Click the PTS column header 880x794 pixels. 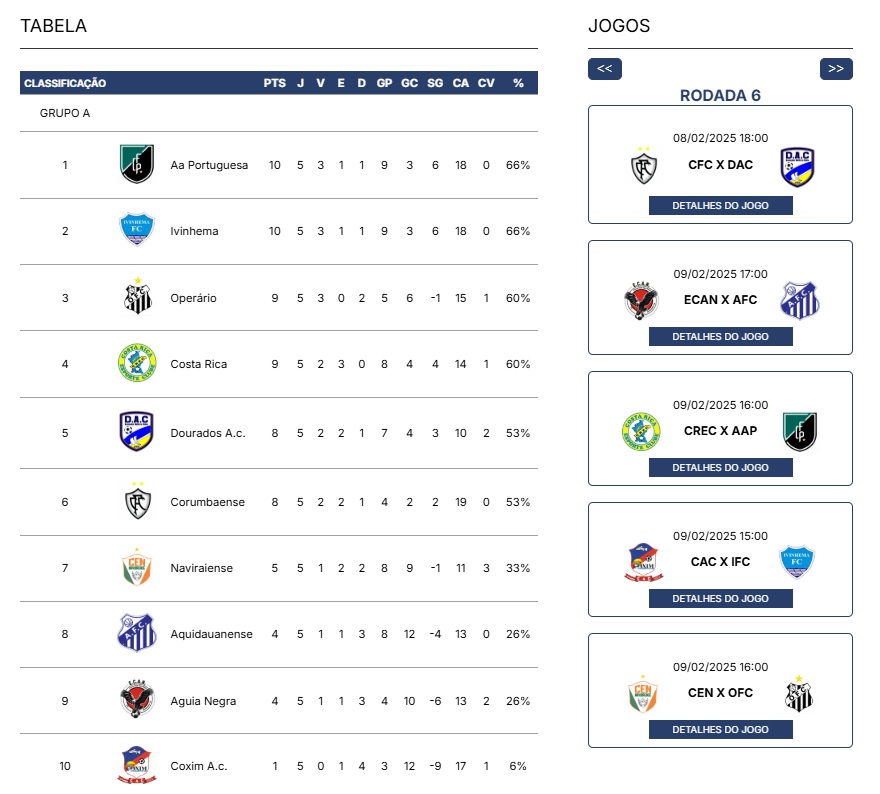click(274, 83)
